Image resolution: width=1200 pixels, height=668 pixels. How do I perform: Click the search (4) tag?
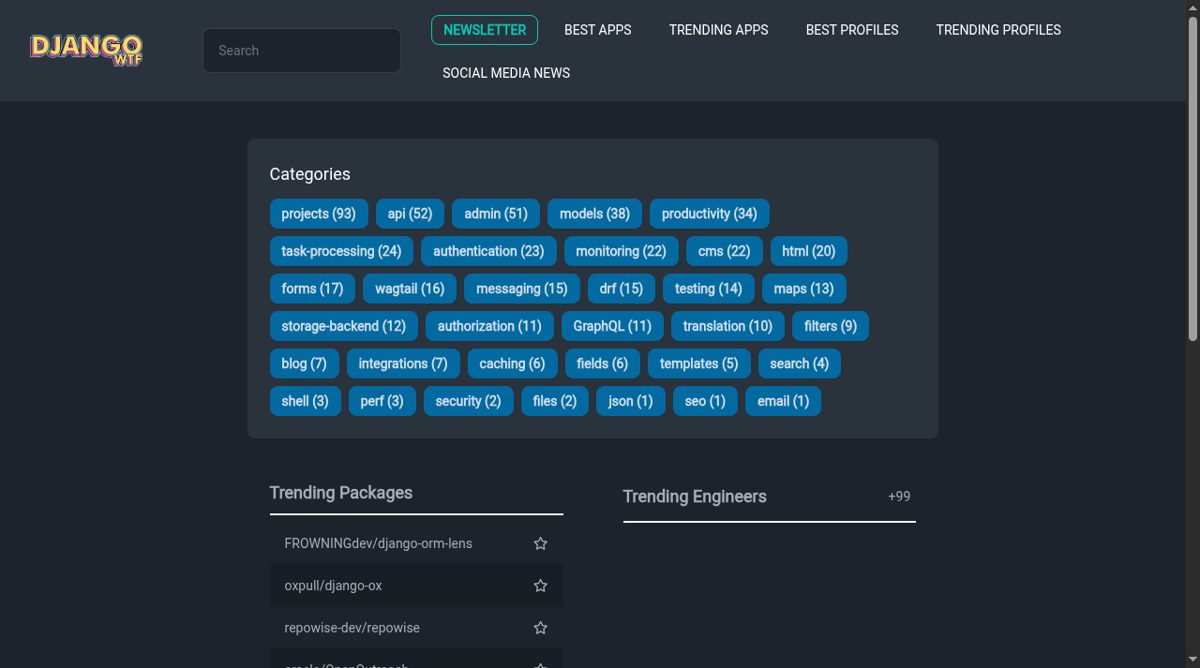pyautogui.click(x=799, y=364)
